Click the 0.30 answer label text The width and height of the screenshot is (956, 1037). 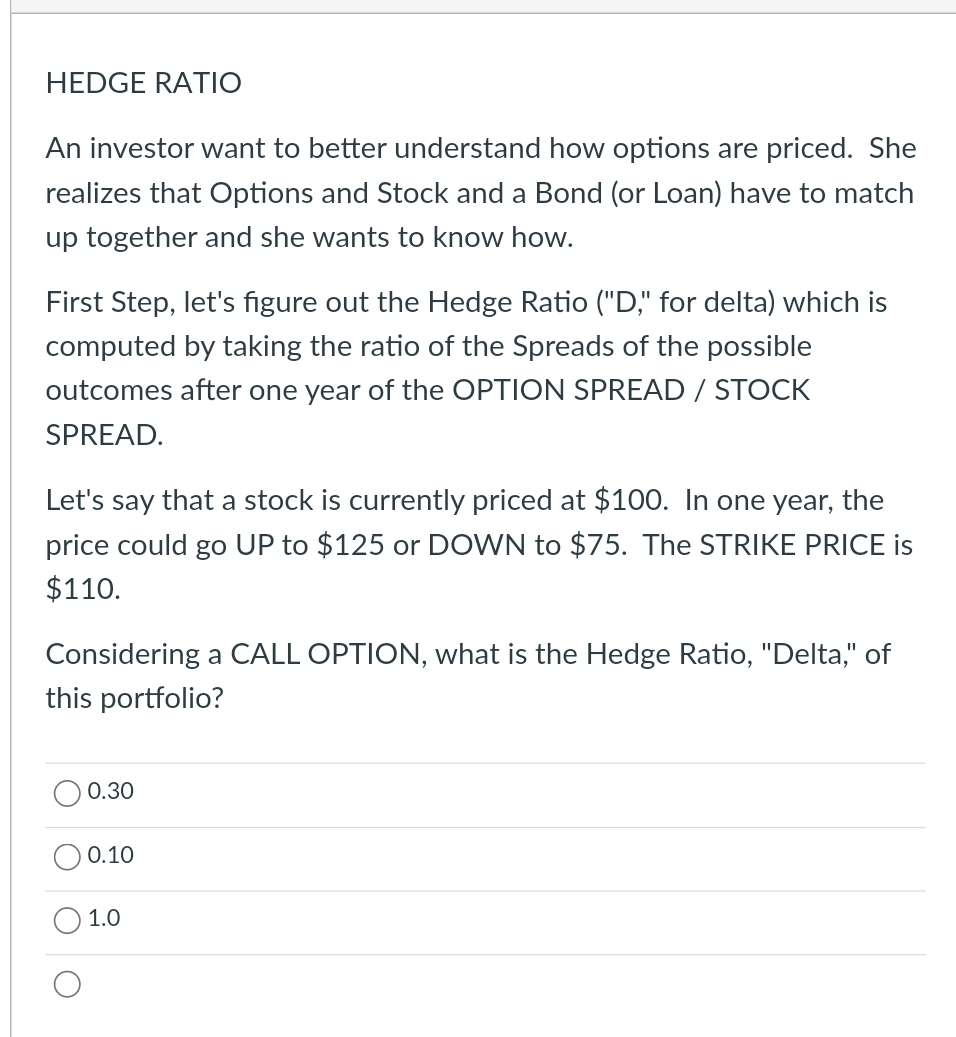(109, 791)
